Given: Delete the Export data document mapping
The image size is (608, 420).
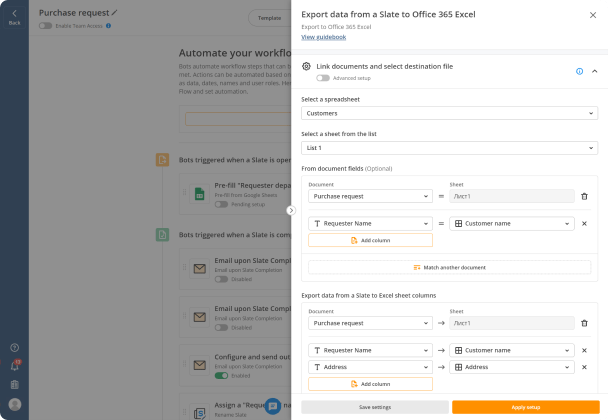Looking at the screenshot, I should coord(584,323).
